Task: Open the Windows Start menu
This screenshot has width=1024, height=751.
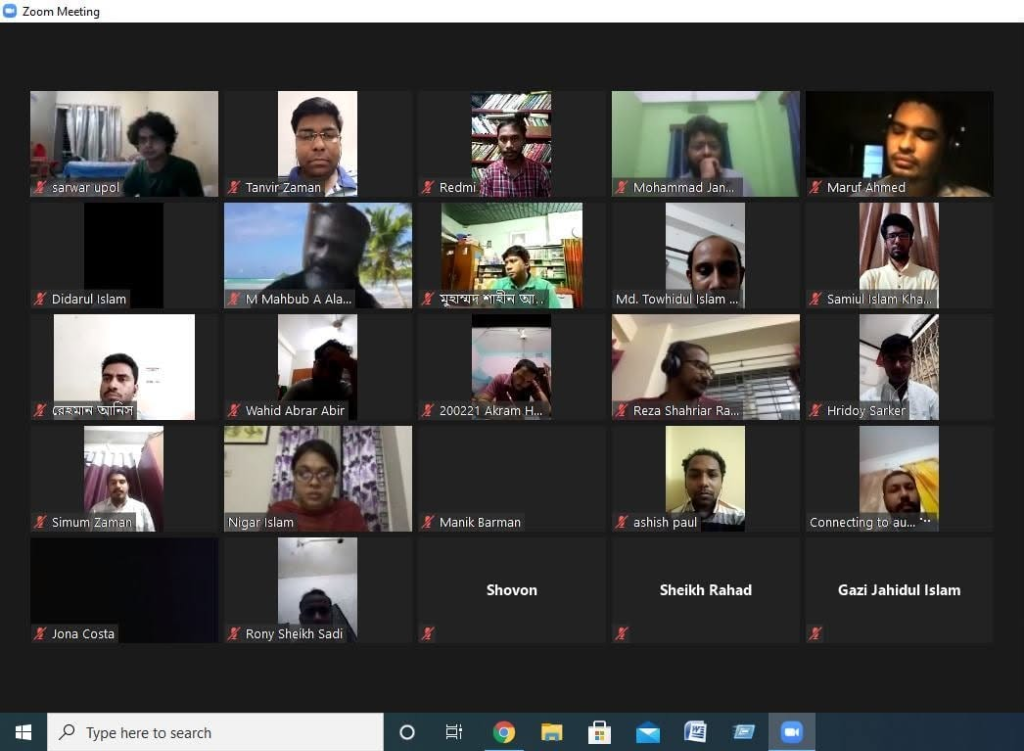Action: (24, 732)
